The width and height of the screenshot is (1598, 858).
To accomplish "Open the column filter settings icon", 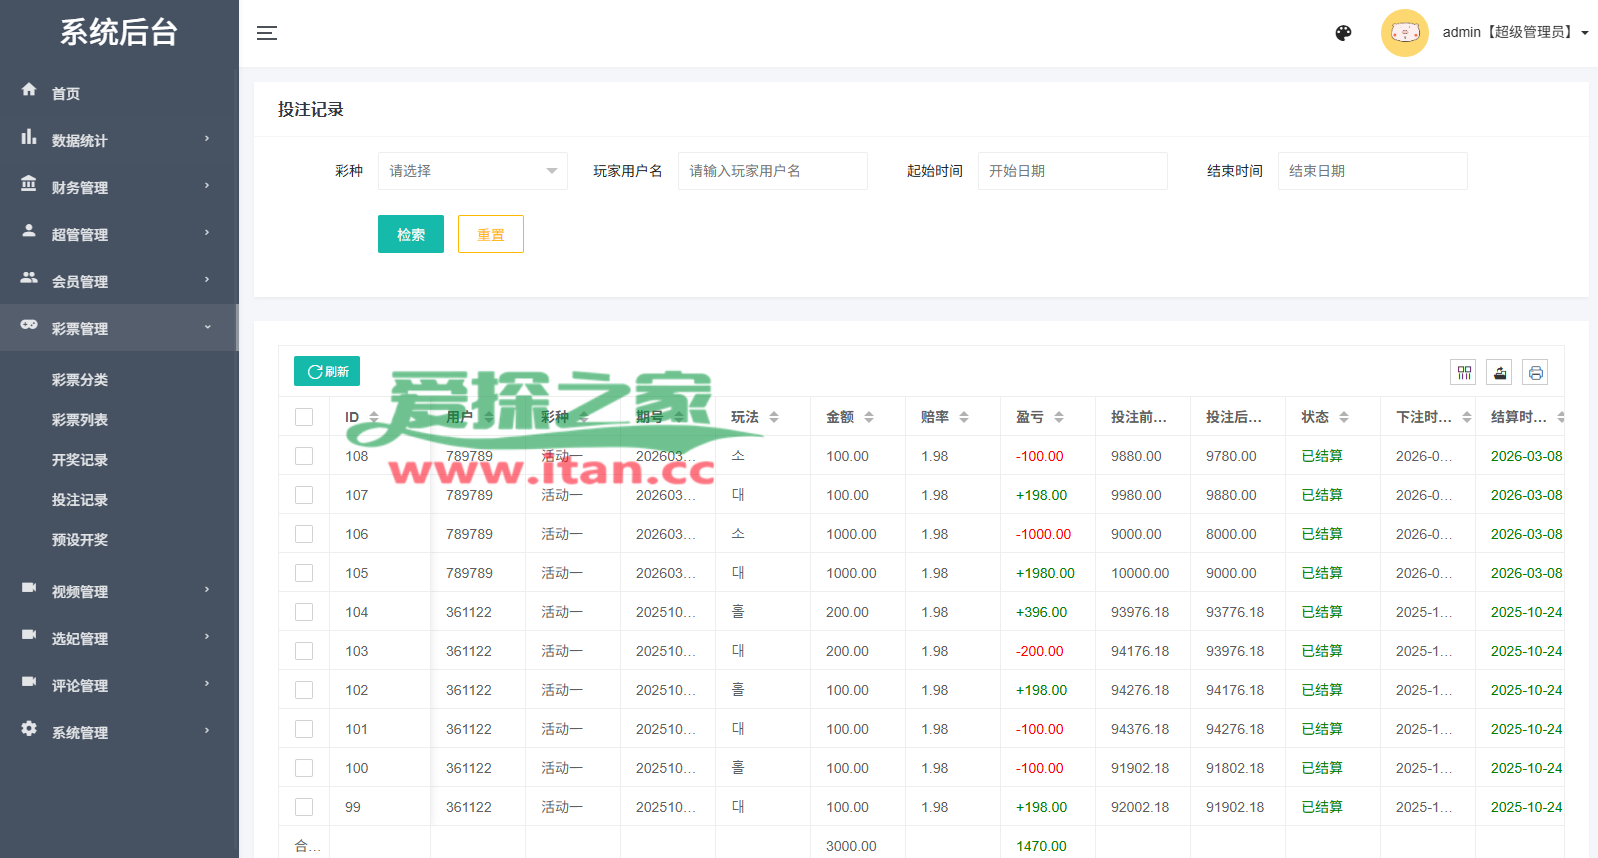I will (1463, 373).
